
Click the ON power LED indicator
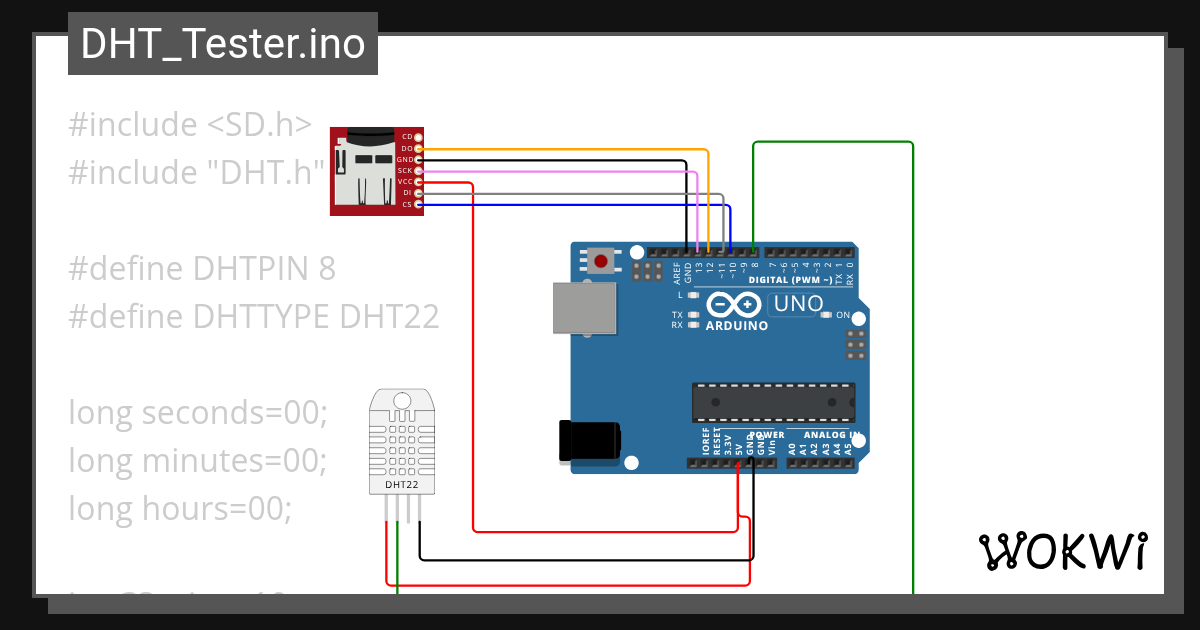point(826,314)
